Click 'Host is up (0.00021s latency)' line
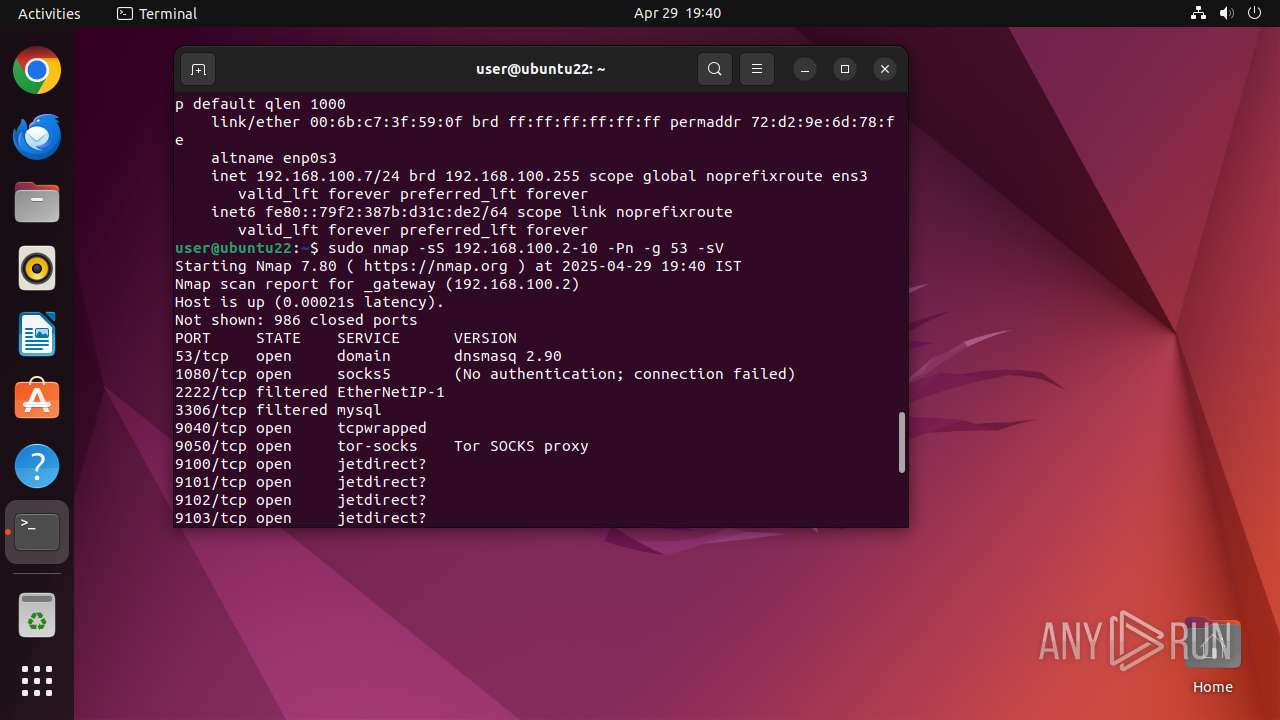The height and width of the screenshot is (720, 1280). click(x=309, y=302)
